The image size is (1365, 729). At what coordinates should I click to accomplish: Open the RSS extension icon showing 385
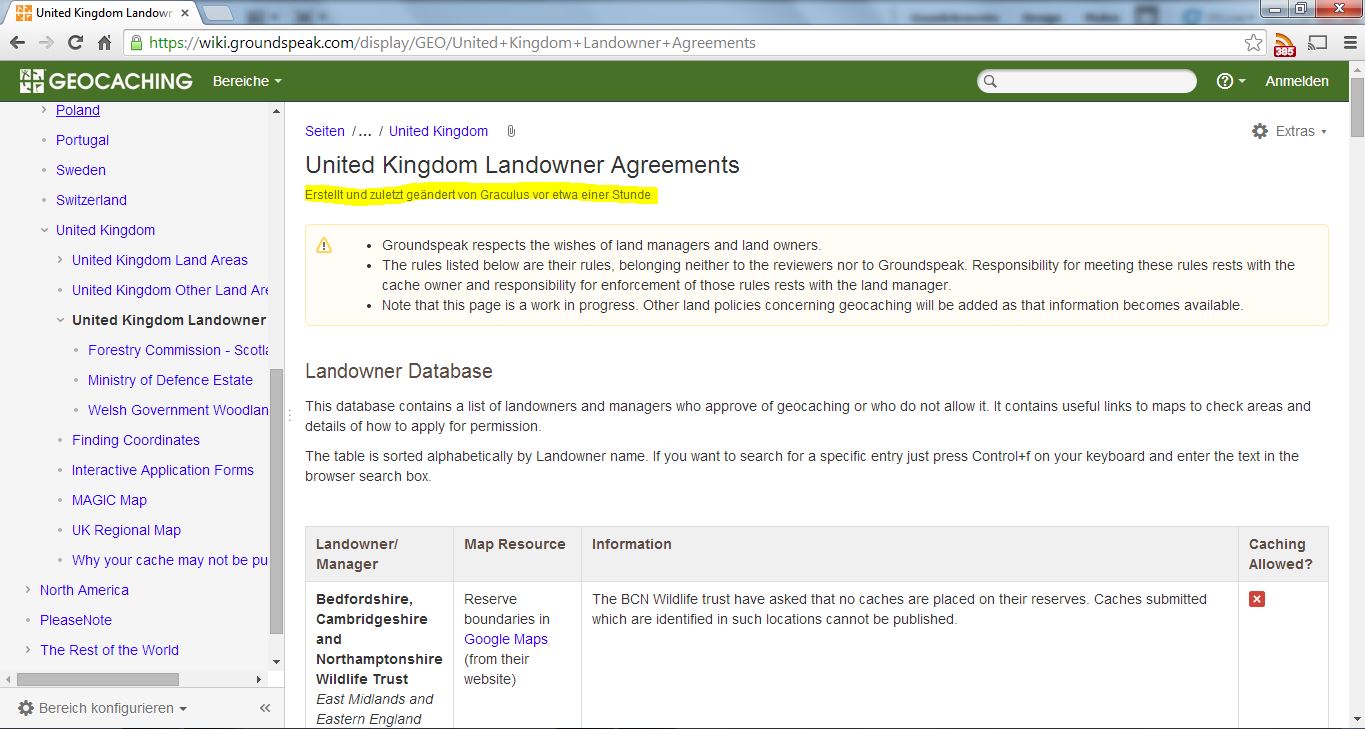[x=1284, y=45]
